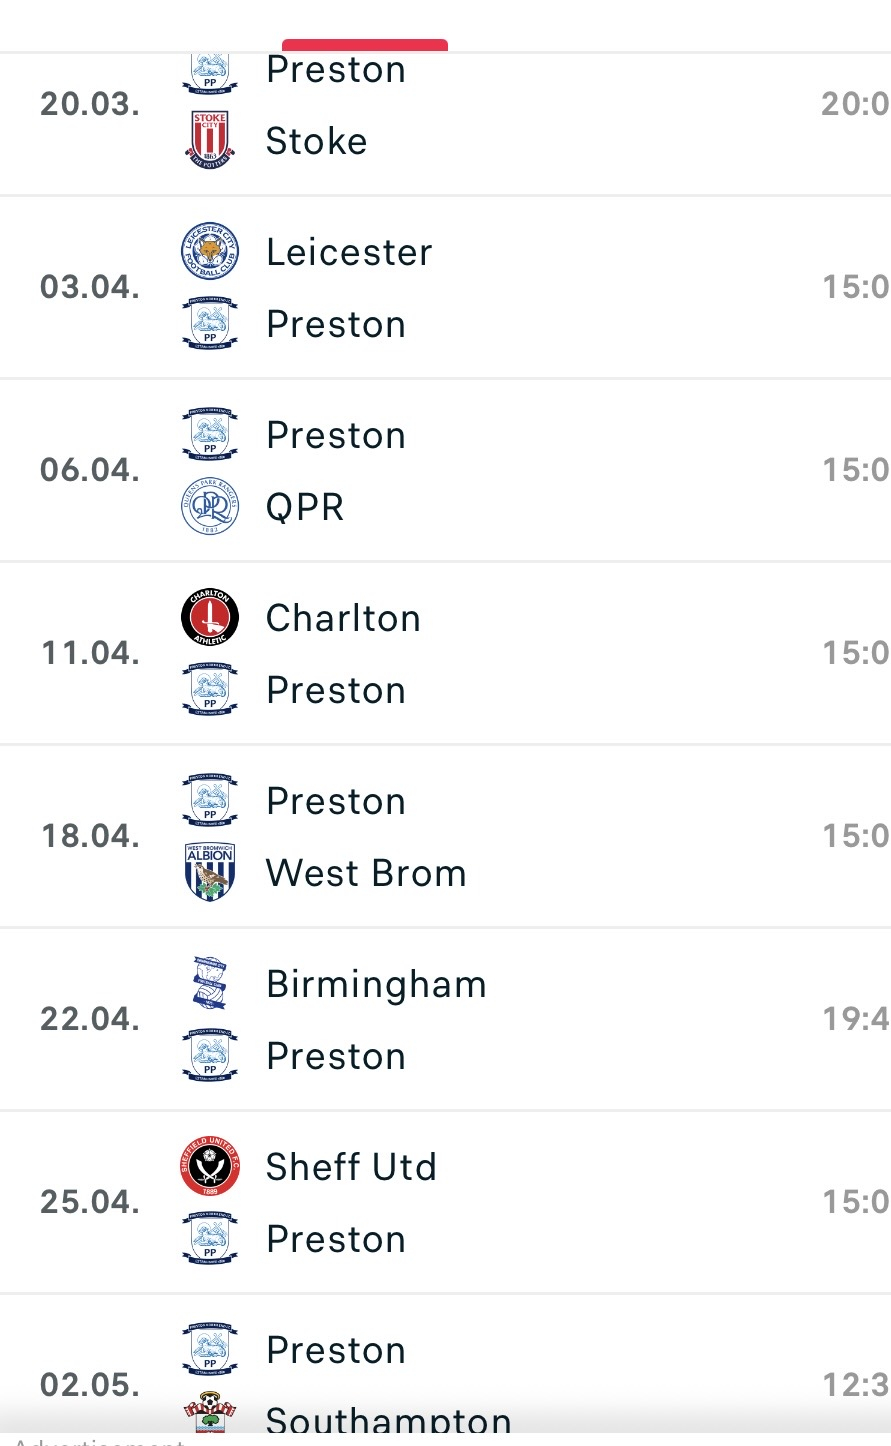This screenshot has height=1446, width=891.
Task: Click the Sheffield United crest
Action: [x=210, y=1166]
